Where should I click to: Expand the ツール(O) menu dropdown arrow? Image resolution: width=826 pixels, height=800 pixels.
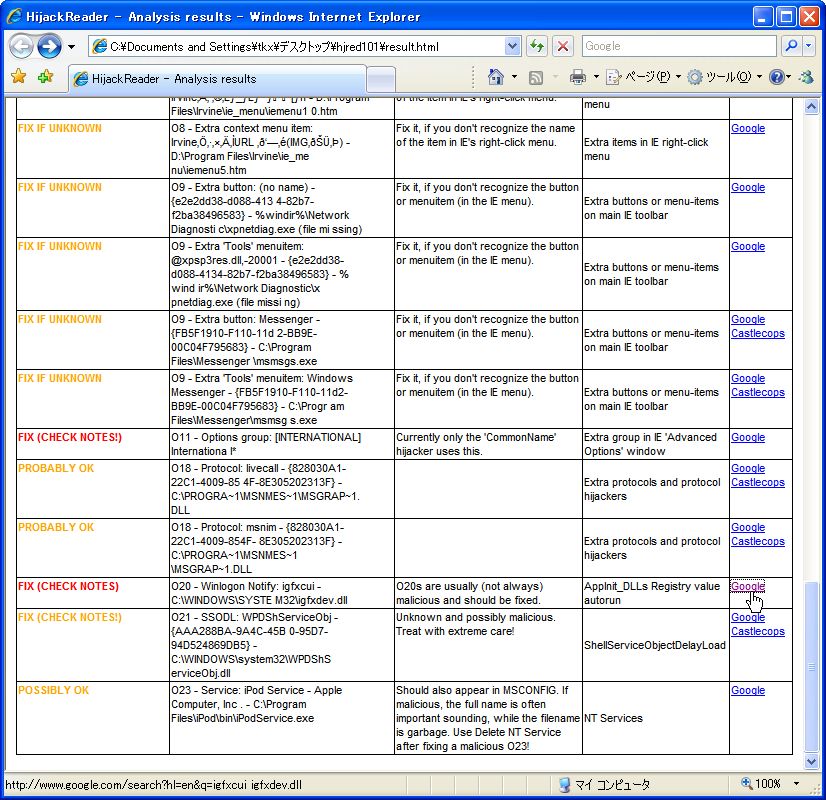[x=759, y=77]
